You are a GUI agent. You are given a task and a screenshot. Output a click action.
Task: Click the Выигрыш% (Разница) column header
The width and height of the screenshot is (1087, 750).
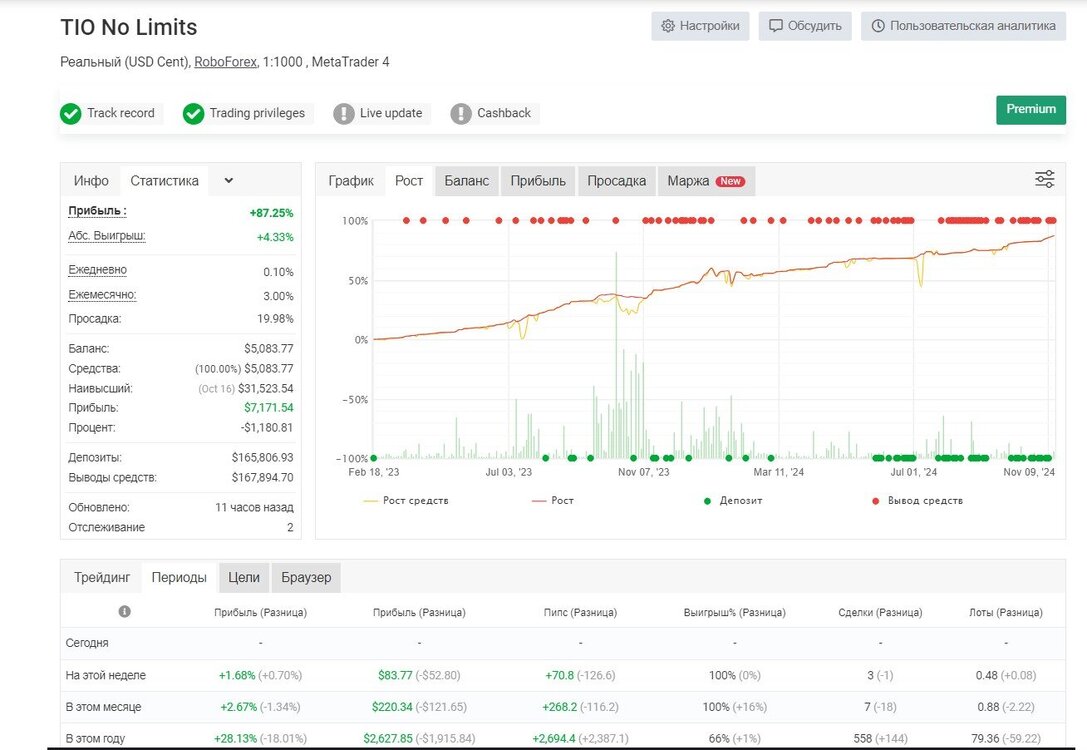coord(735,613)
